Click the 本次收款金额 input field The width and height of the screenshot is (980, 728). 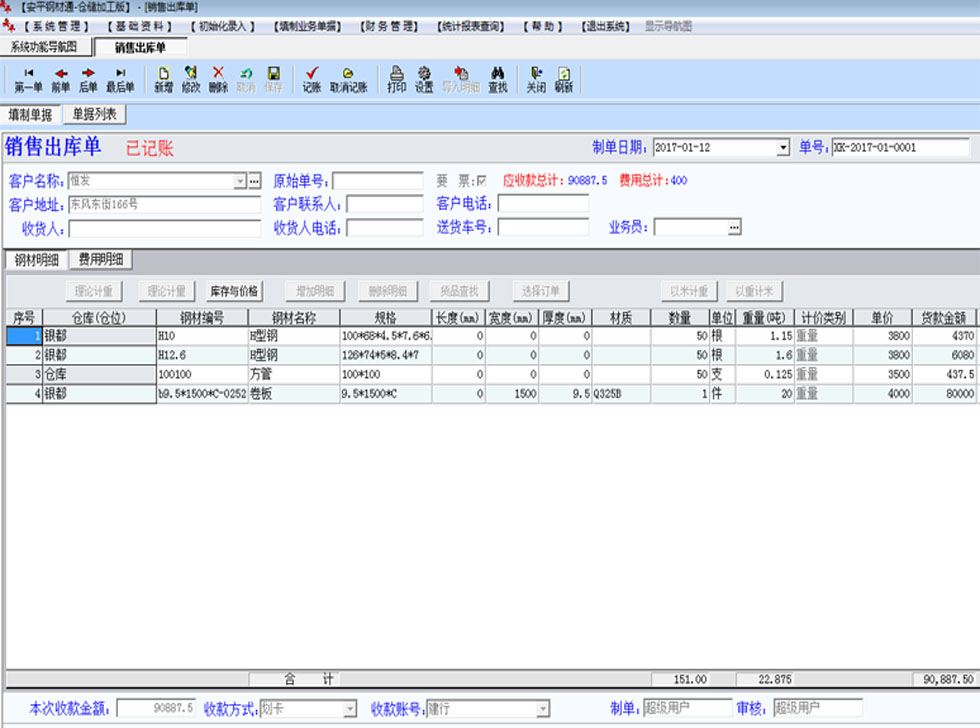[x=156, y=708]
